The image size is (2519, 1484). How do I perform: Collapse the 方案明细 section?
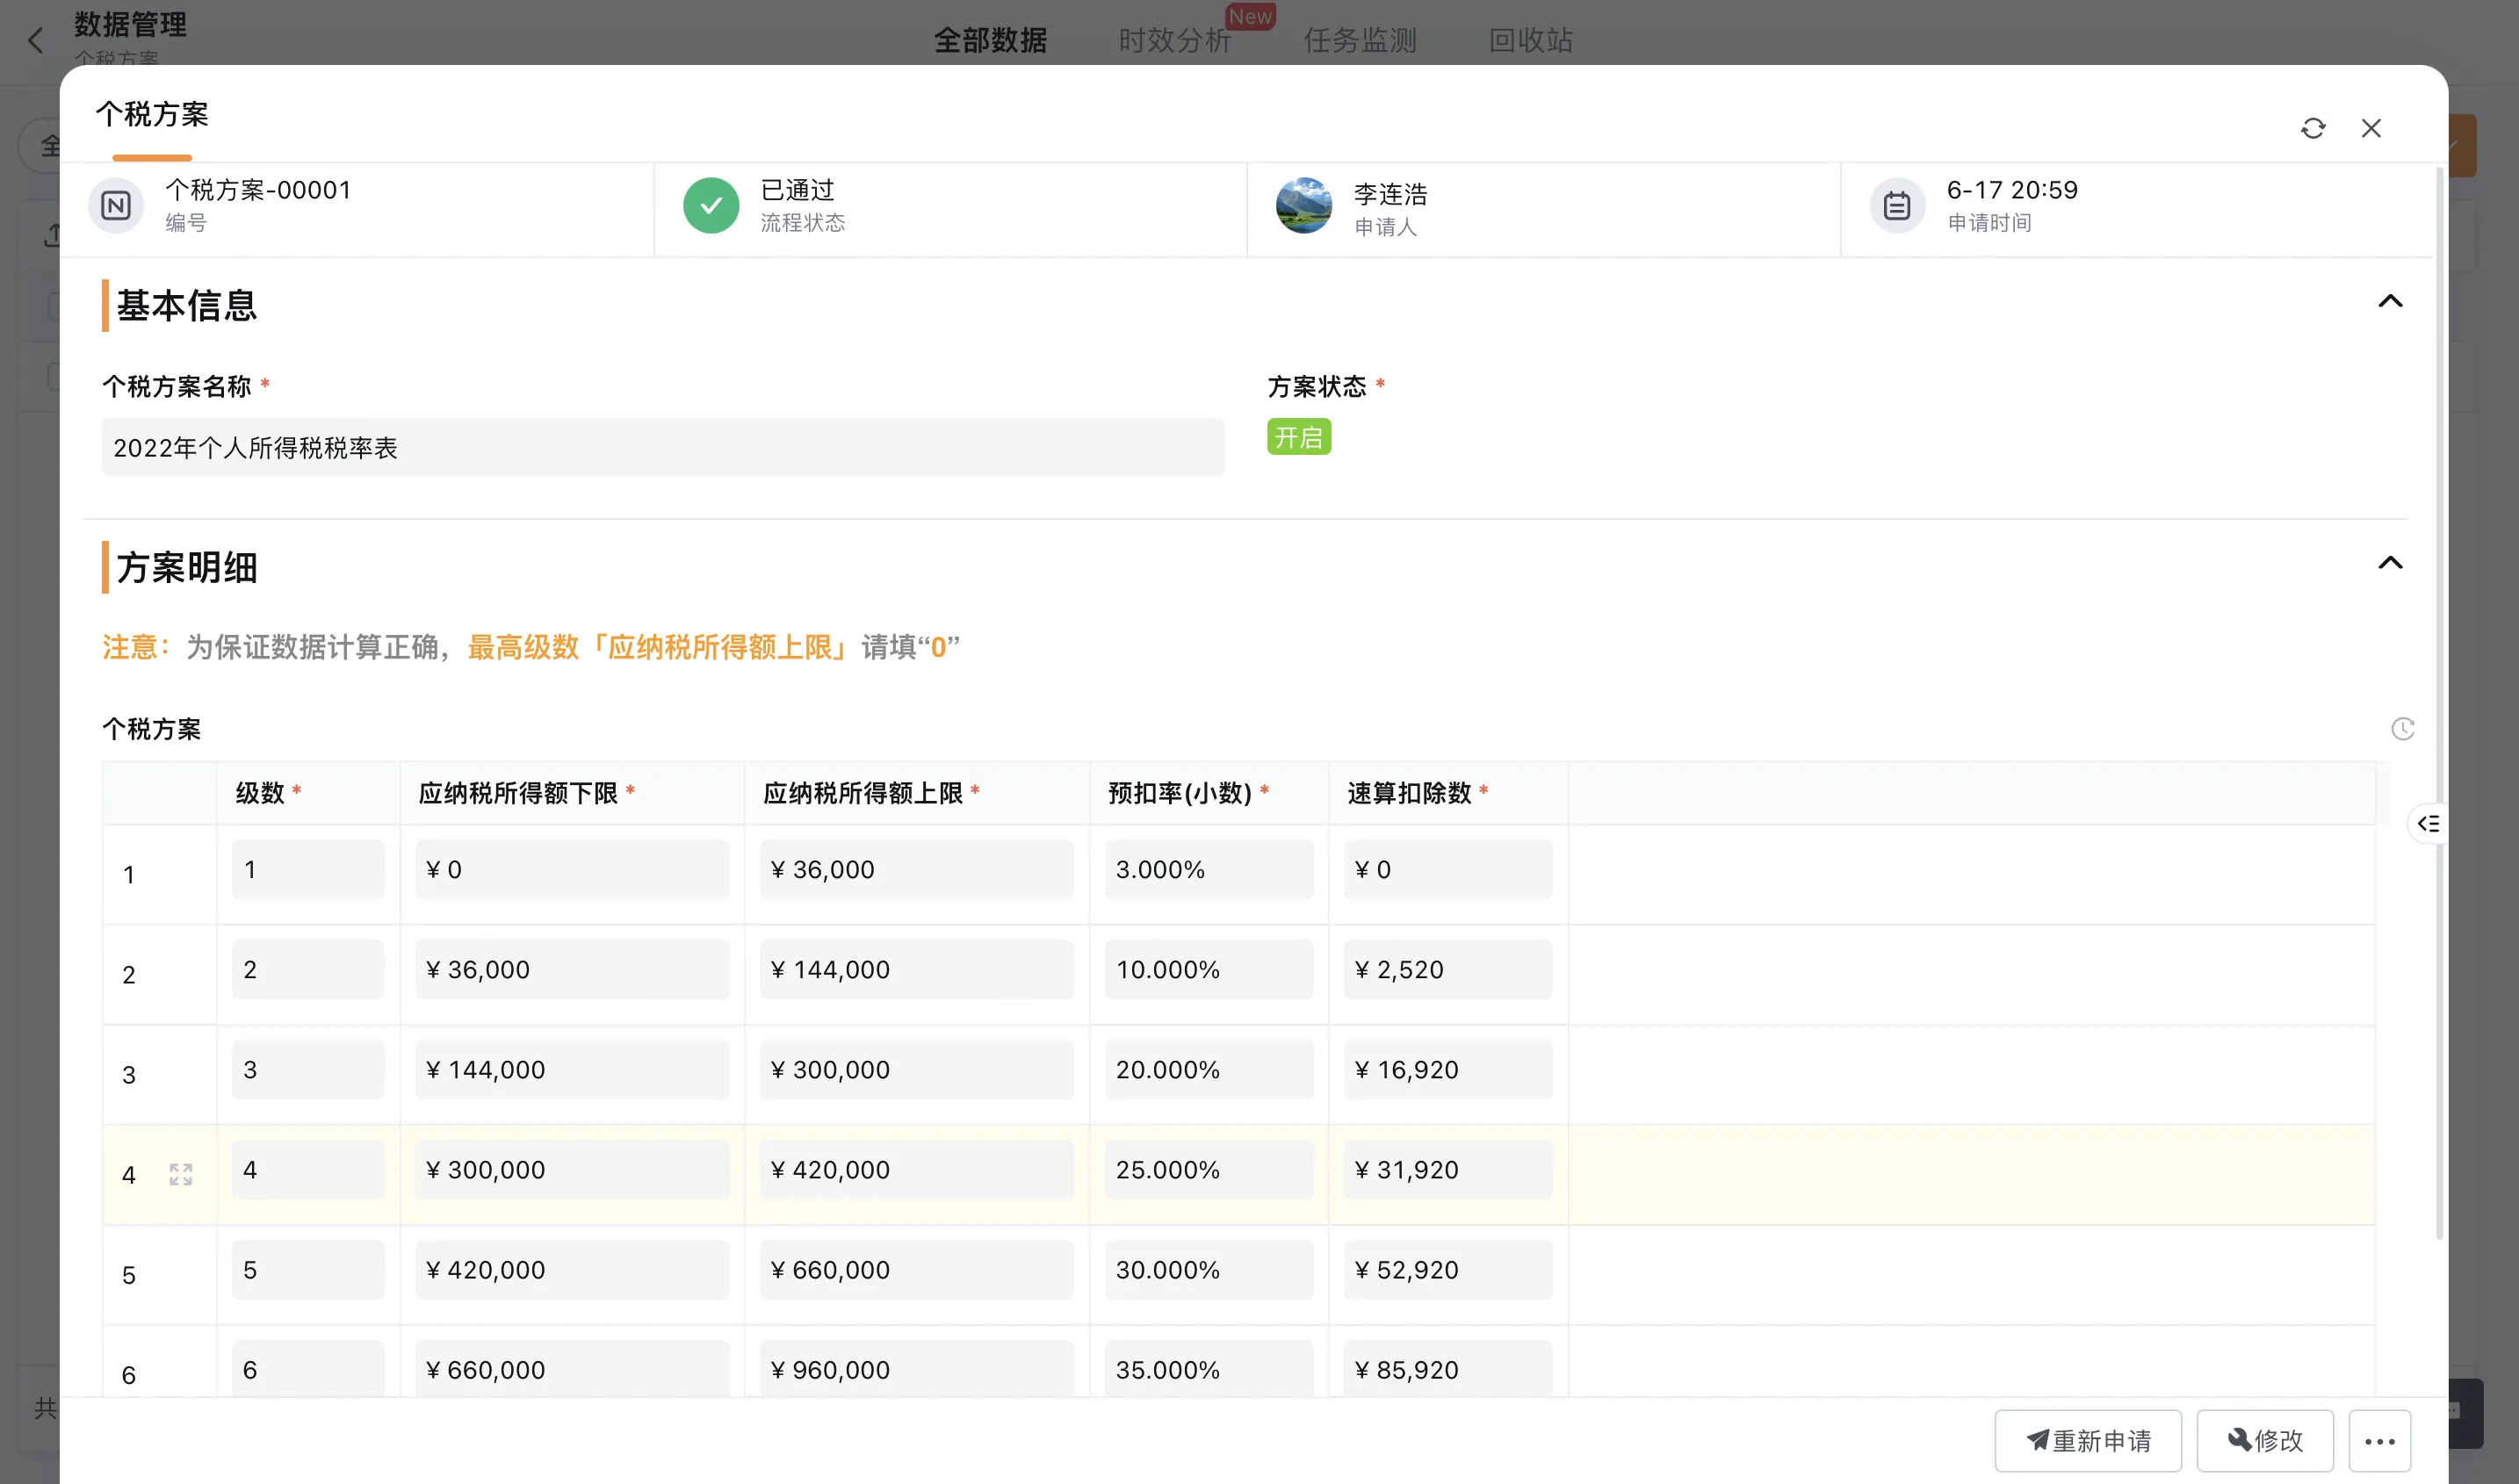2391,562
